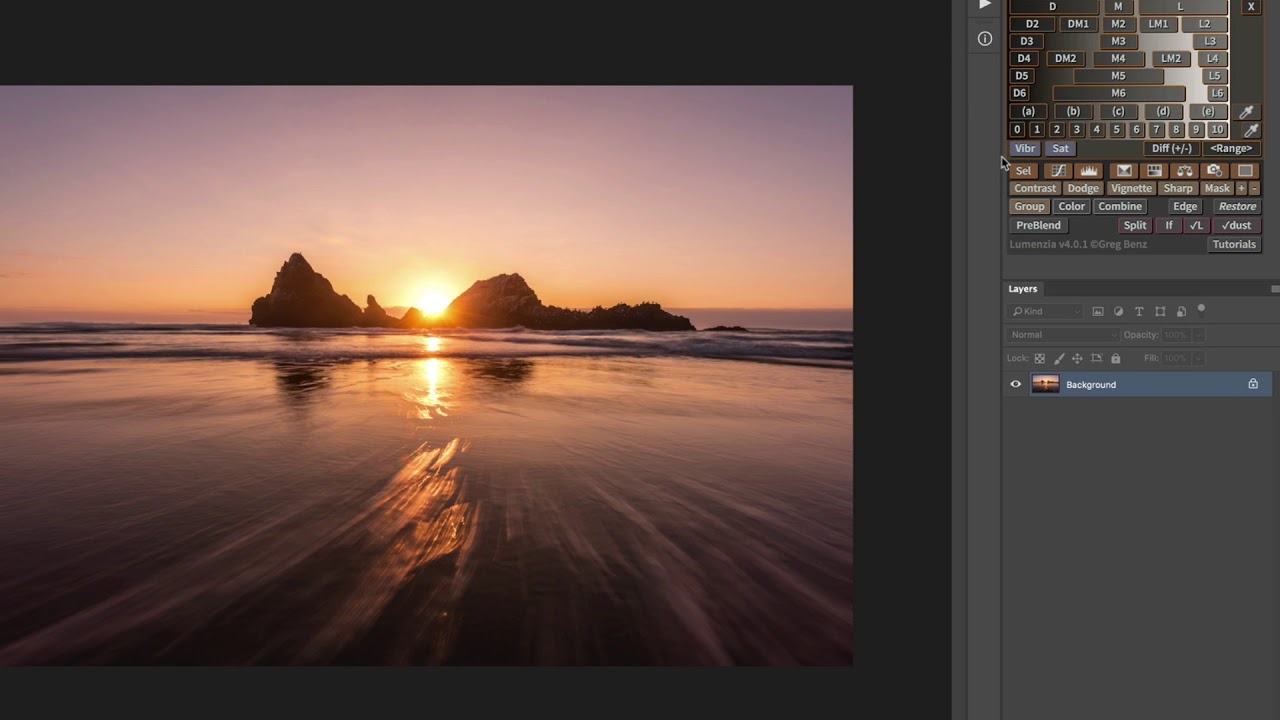Hide the Background layer visibility

click(1015, 384)
